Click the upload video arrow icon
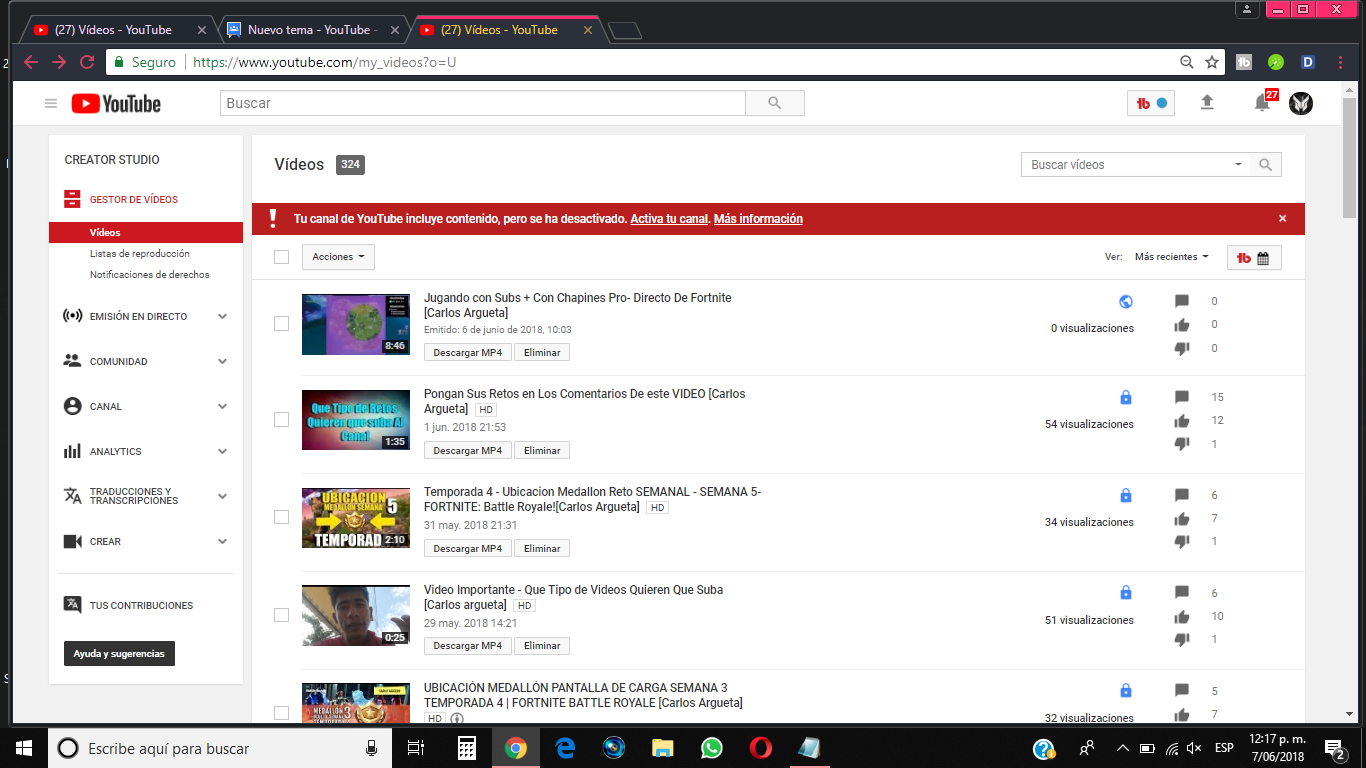Viewport: 1366px width, 768px height. tap(1207, 102)
